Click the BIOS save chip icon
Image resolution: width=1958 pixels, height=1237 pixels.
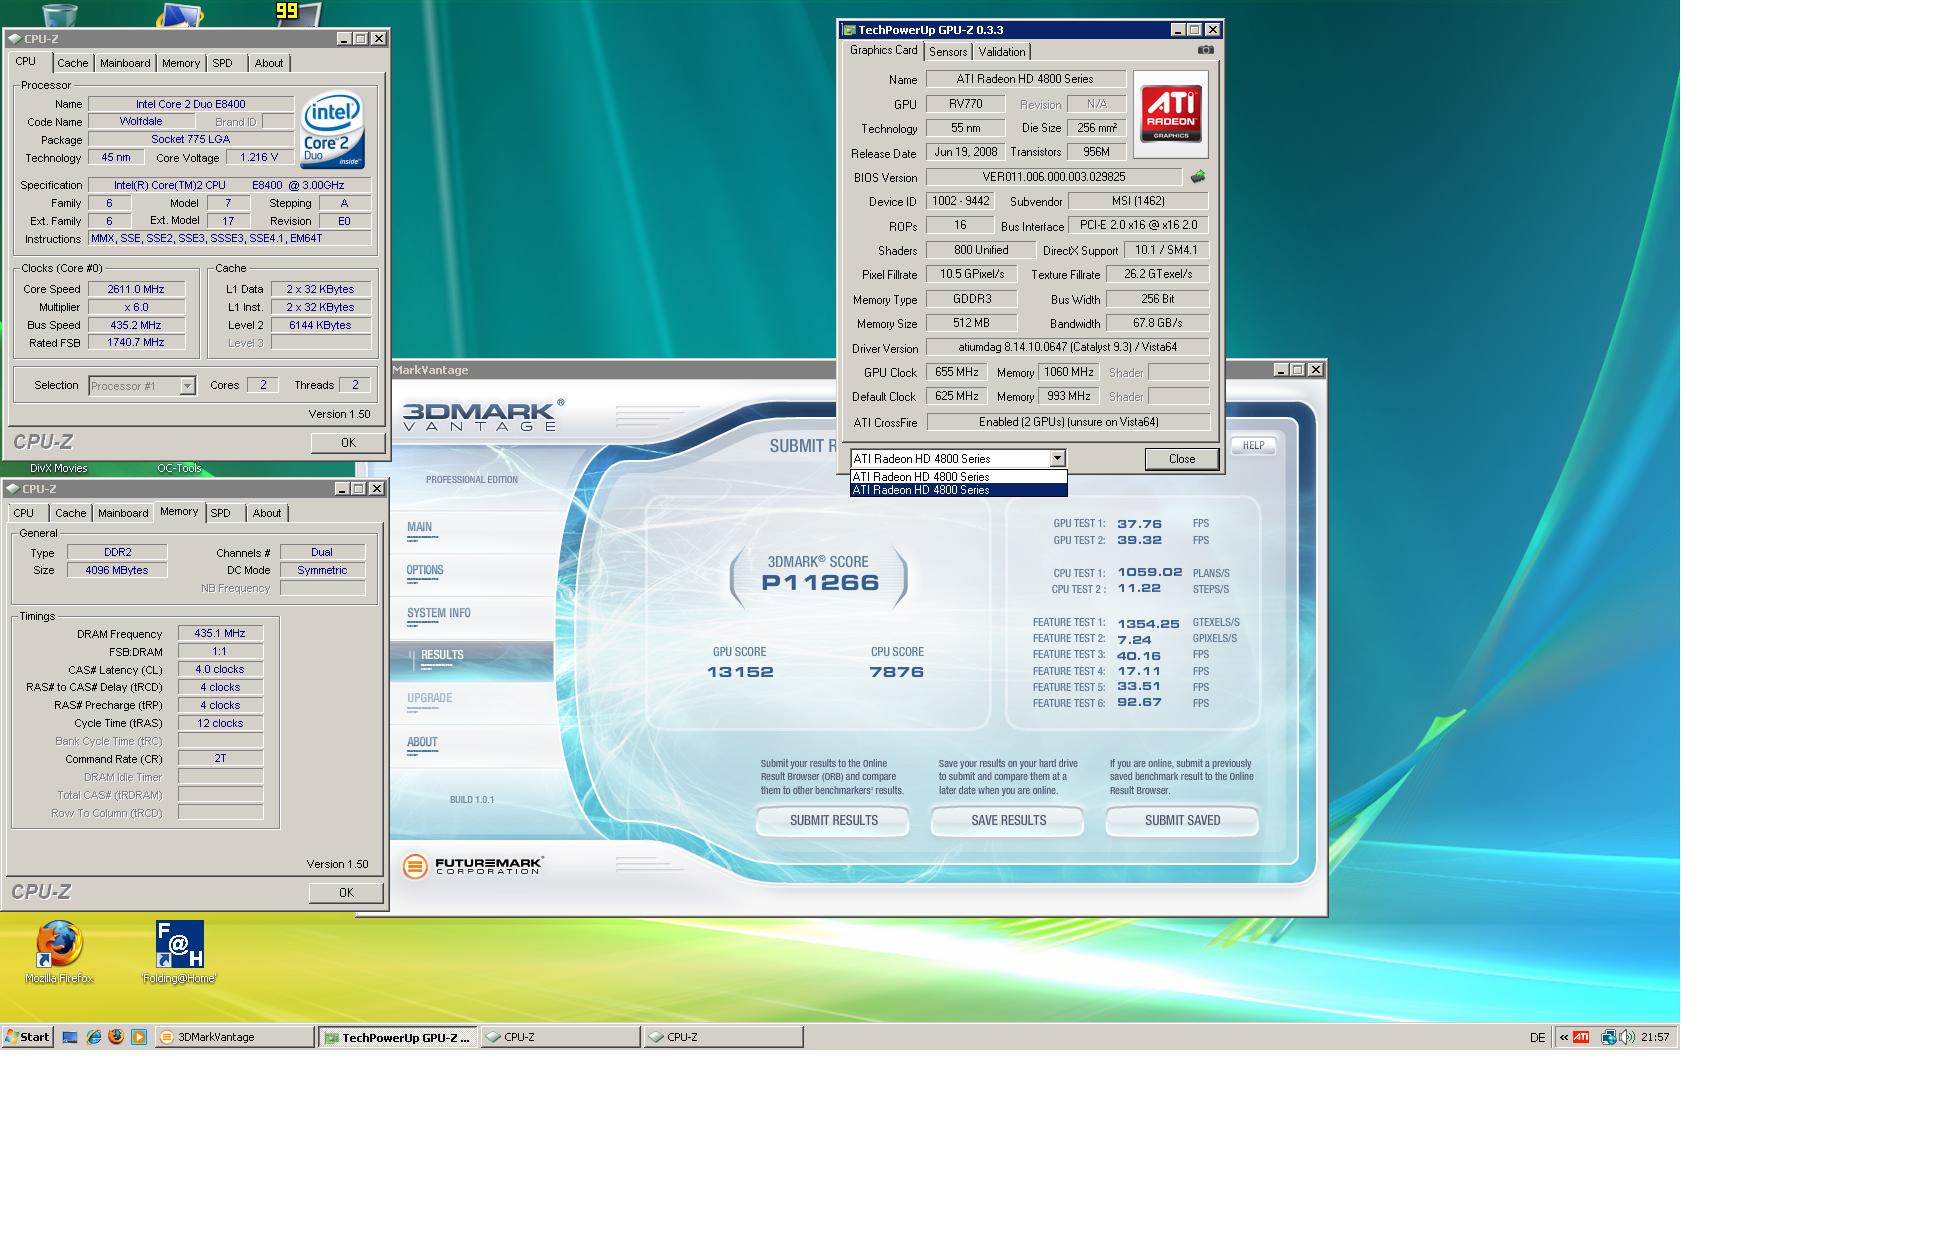(x=1197, y=177)
